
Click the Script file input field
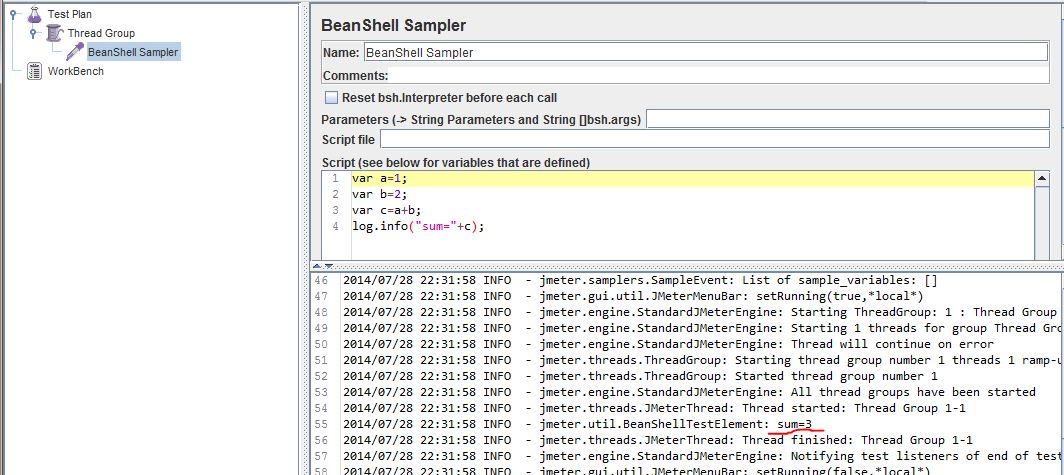715,140
